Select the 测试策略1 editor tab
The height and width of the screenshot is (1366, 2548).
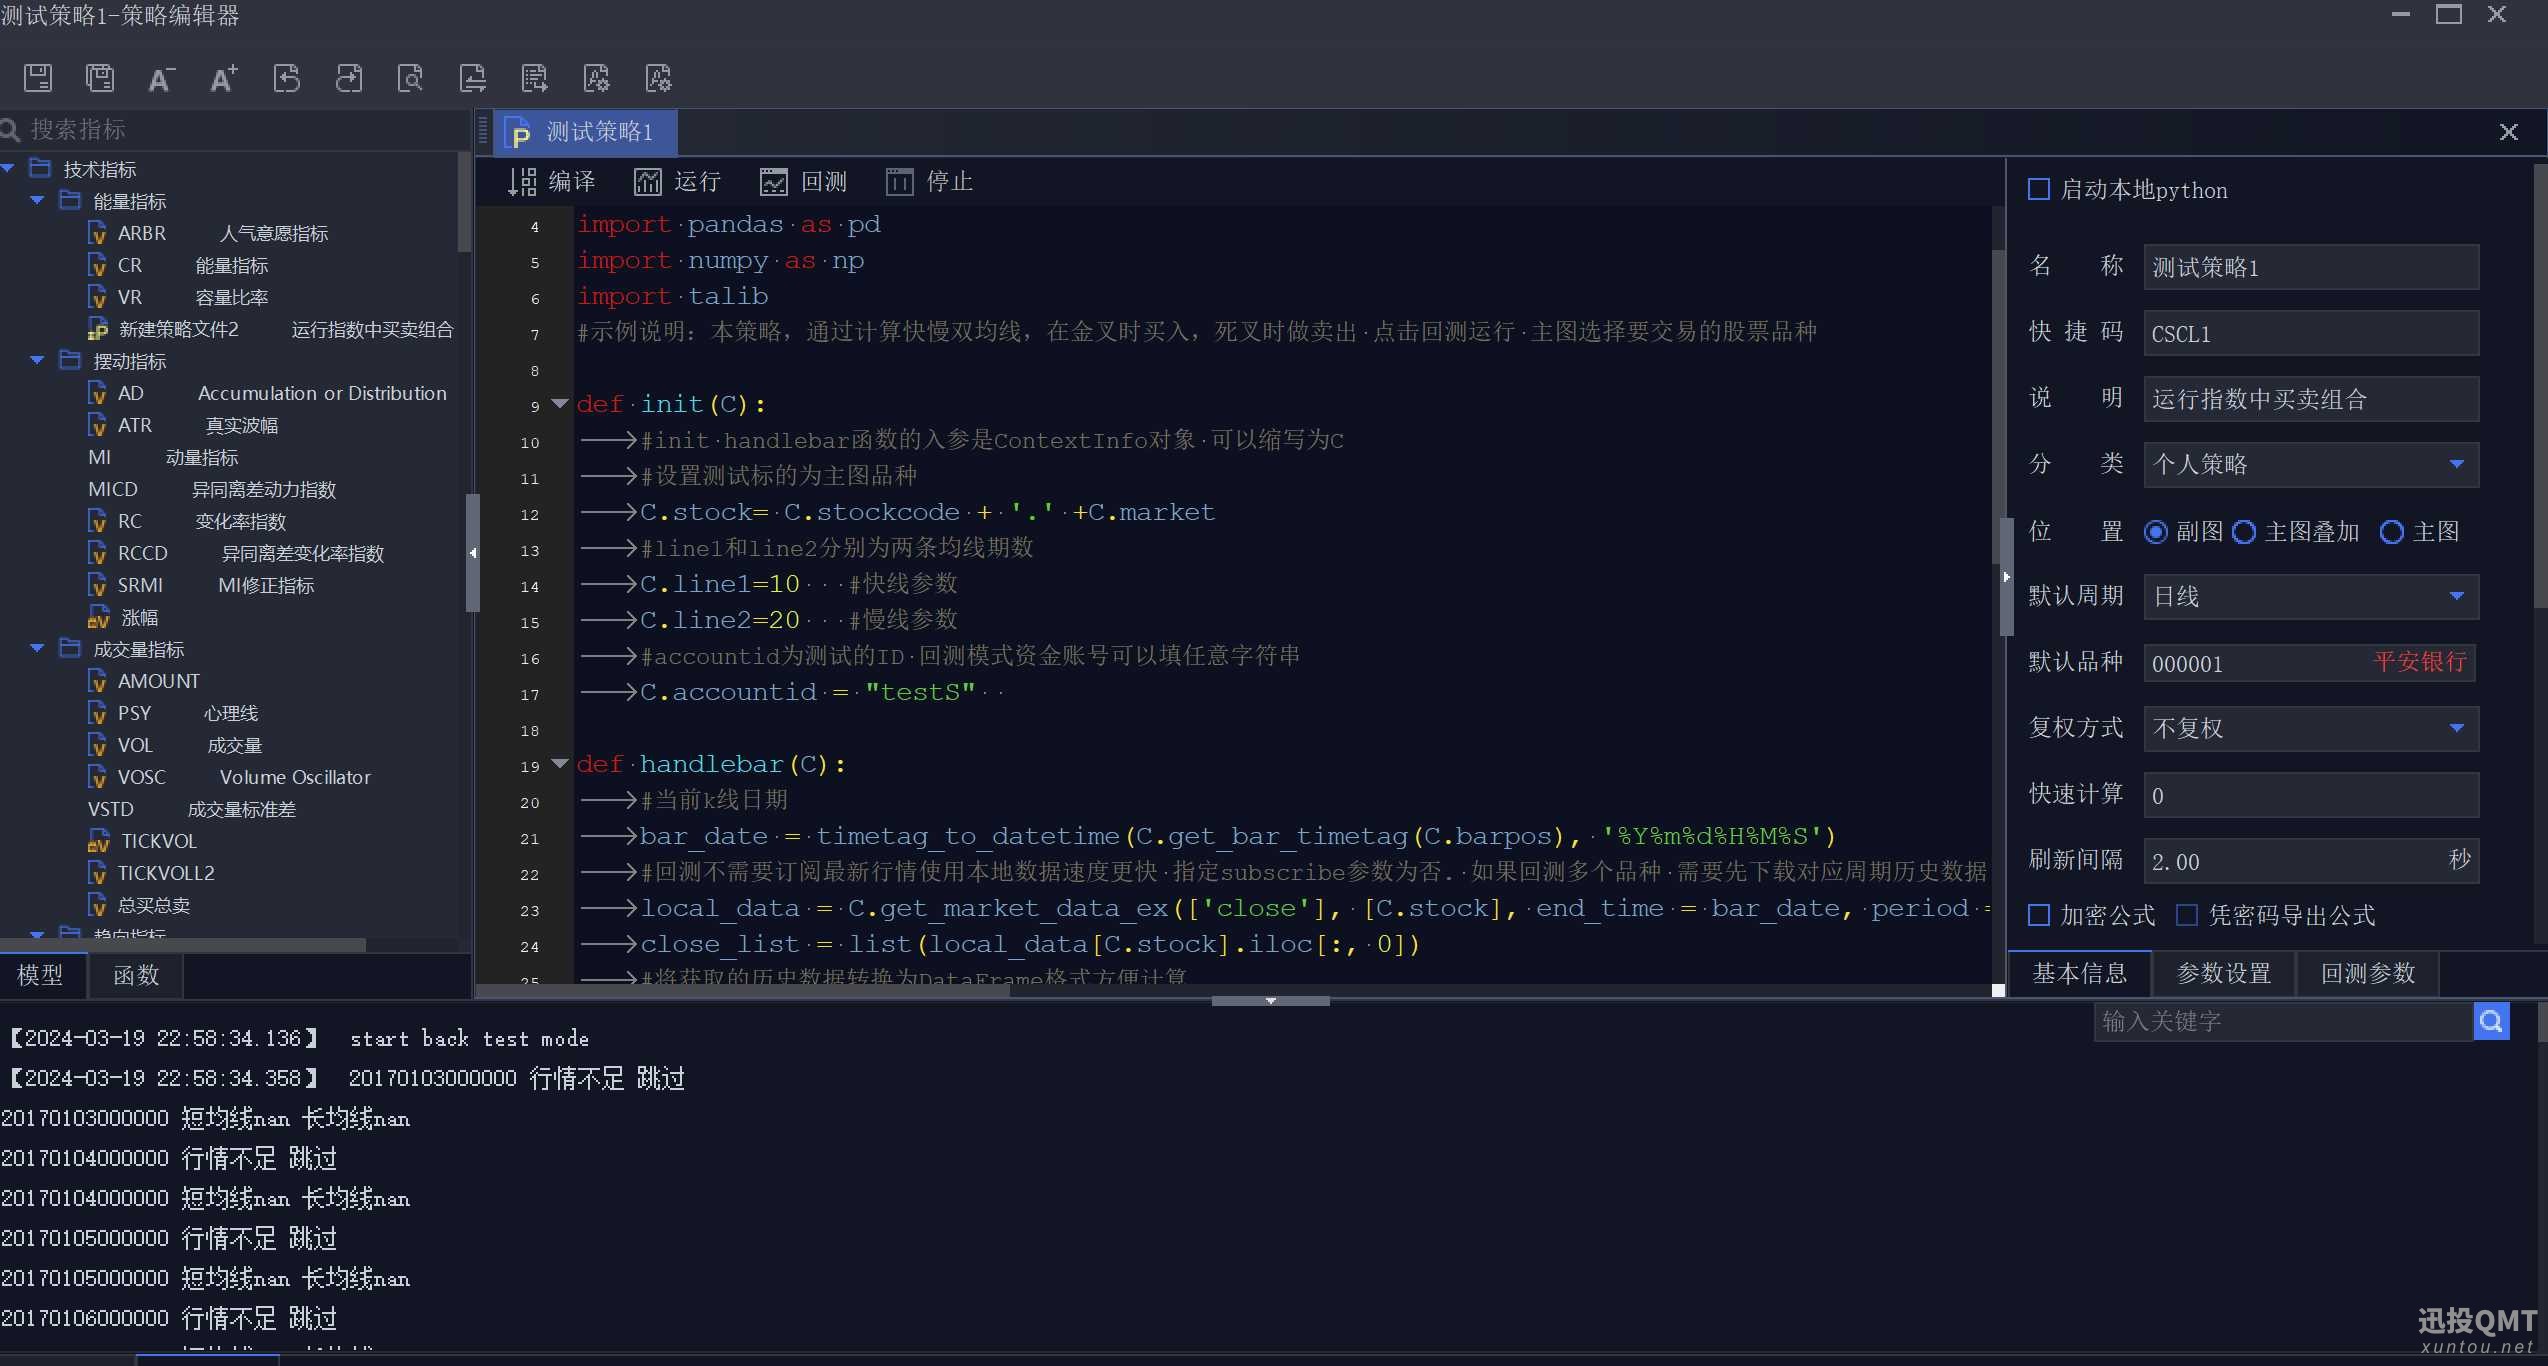click(x=586, y=132)
